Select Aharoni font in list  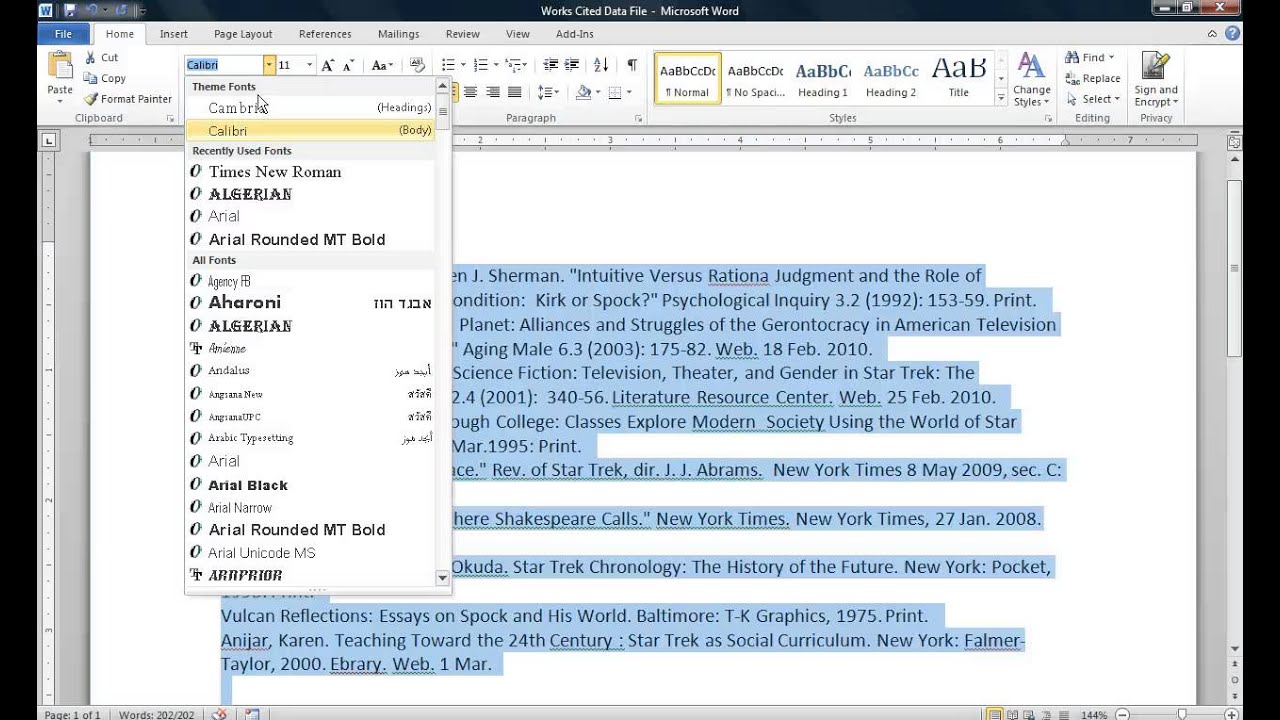311,303
